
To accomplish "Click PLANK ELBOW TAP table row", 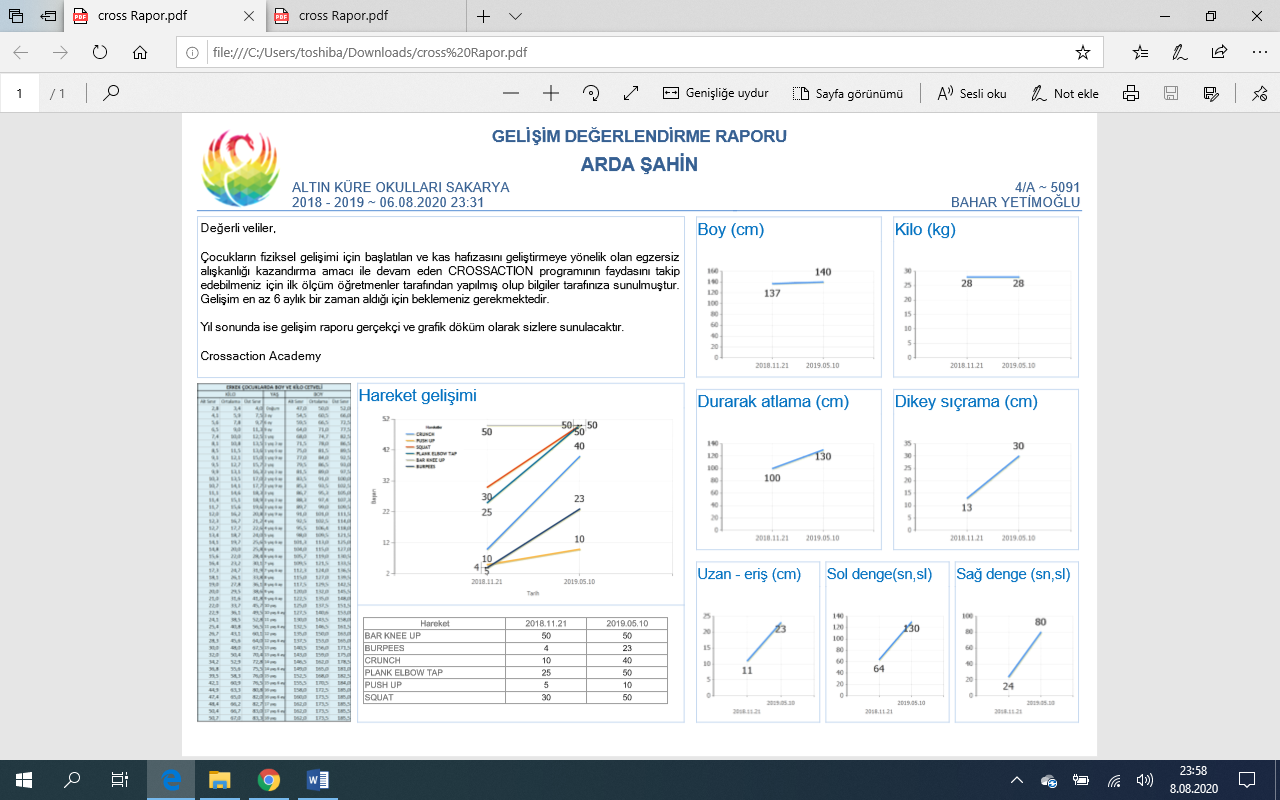I will pyautogui.click(x=515, y=673).
